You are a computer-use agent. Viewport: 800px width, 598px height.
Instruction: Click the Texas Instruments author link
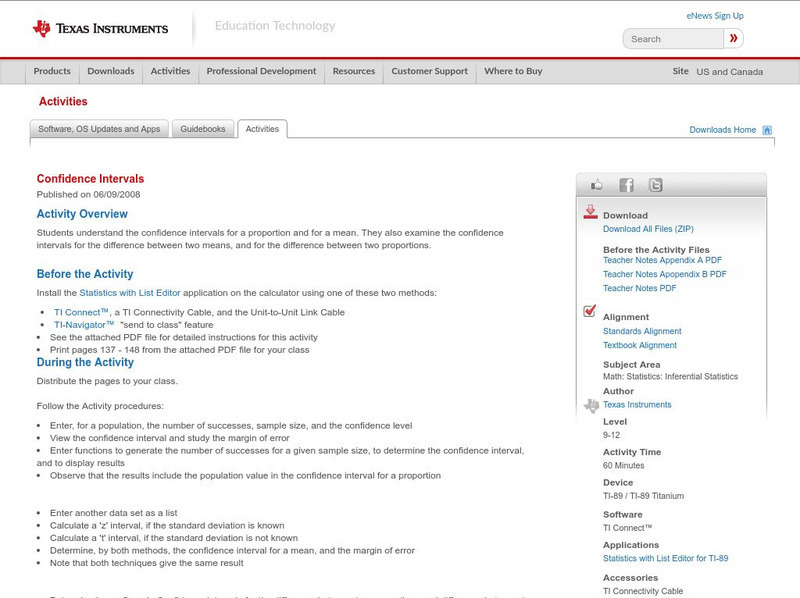(x=637, y=405)
